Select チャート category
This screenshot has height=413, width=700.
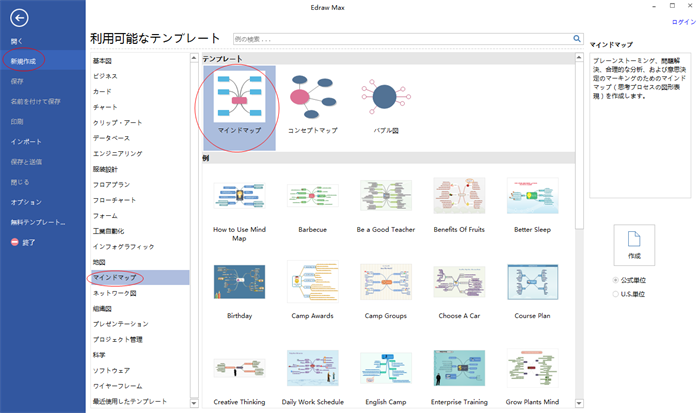(105, 107)
